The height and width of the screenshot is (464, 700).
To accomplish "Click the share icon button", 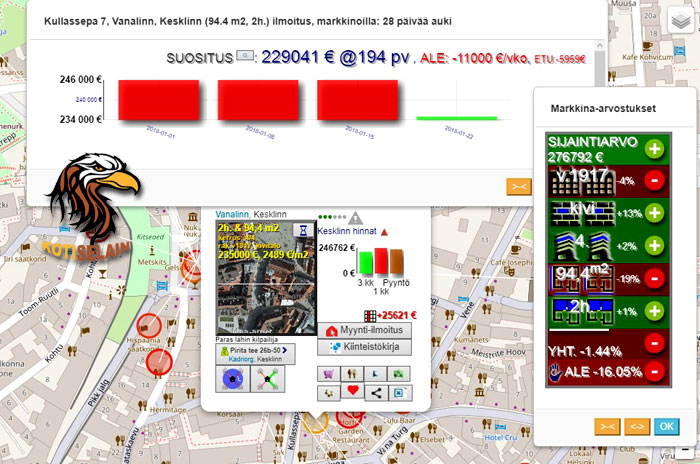I will (376, 393).
